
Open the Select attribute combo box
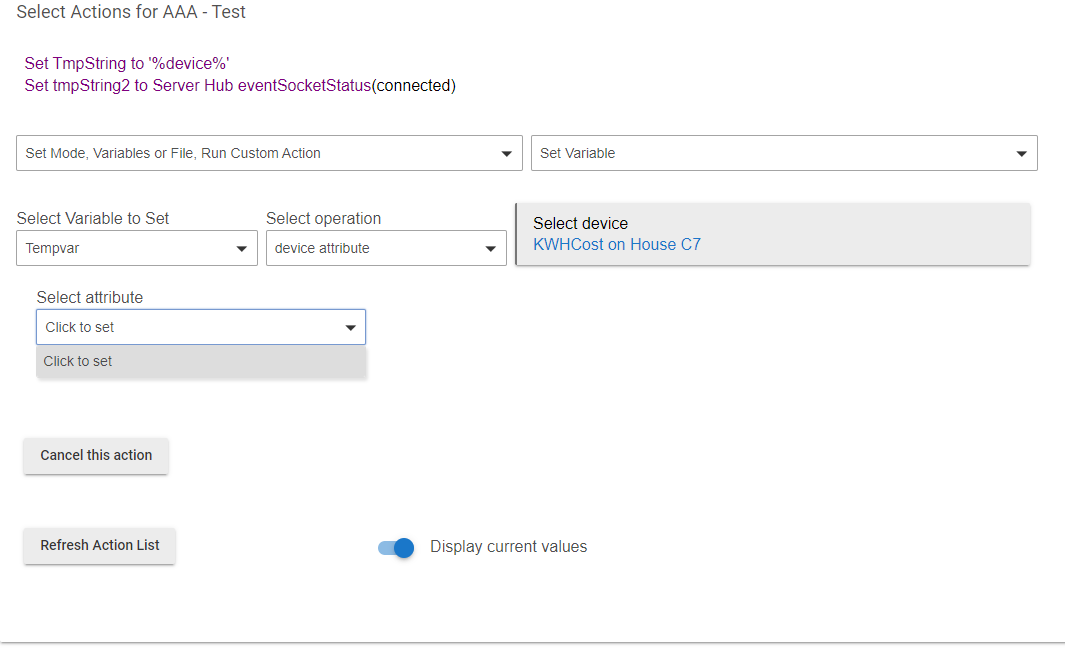(201, 327)
